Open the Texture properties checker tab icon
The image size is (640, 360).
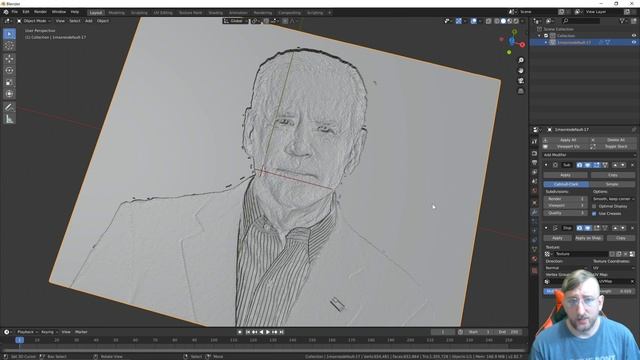534,270
